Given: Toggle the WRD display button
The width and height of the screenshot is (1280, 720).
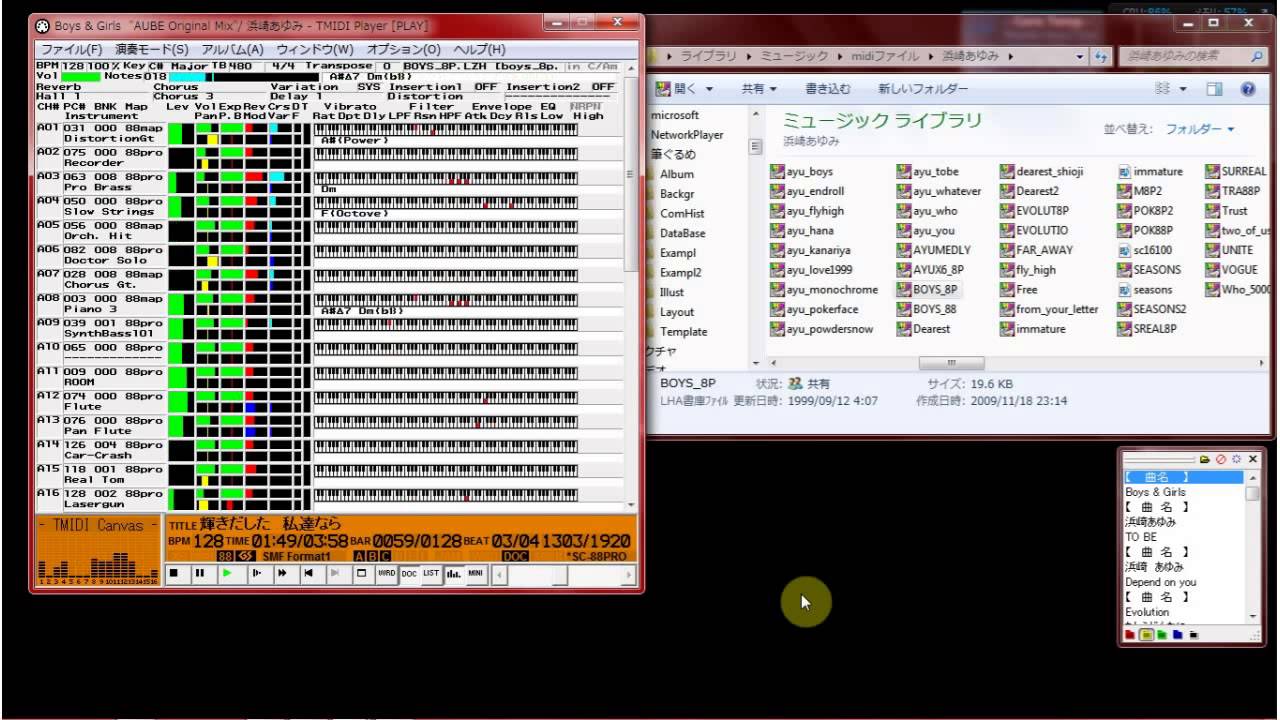Looking at the screenshot, I should pyautogui.click(x=386, y=573).
